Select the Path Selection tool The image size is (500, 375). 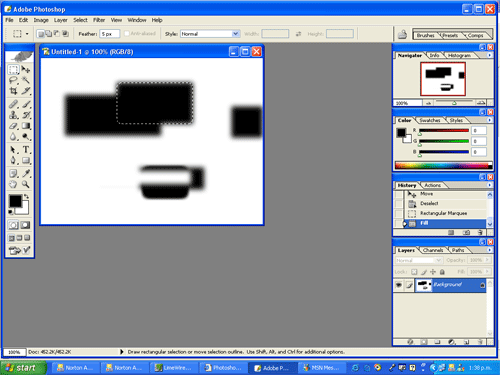(x=13, y=150)
